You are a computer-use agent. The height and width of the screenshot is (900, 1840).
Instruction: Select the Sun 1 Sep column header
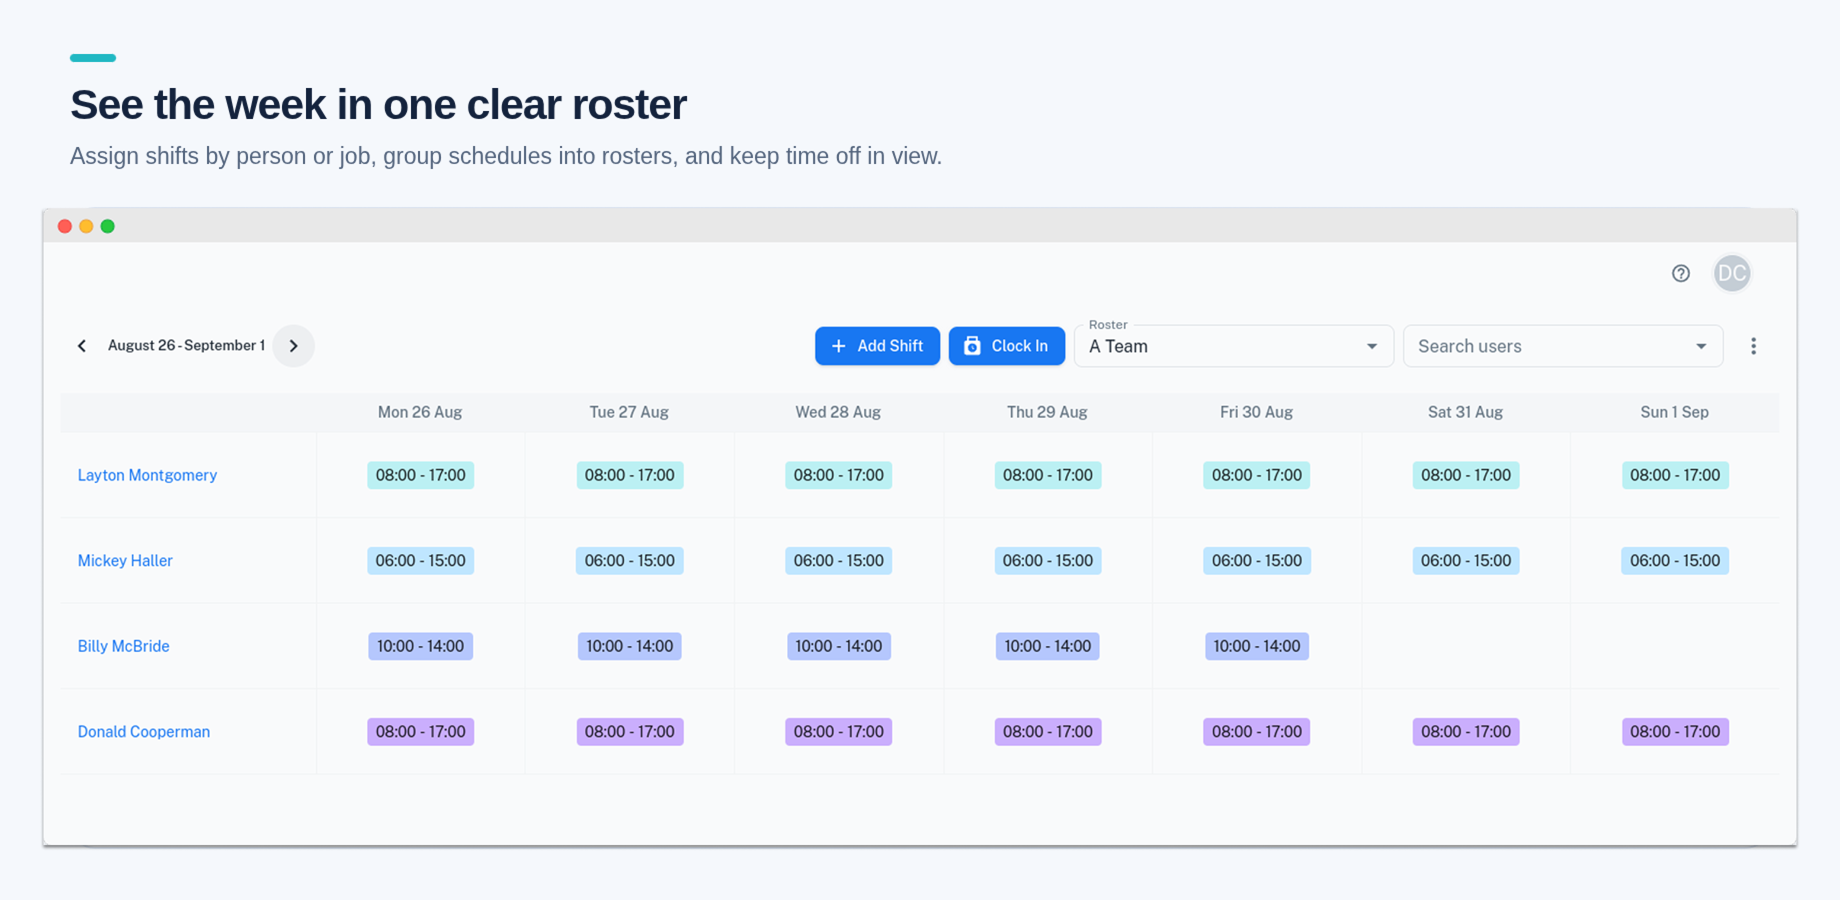point(1674,412)
